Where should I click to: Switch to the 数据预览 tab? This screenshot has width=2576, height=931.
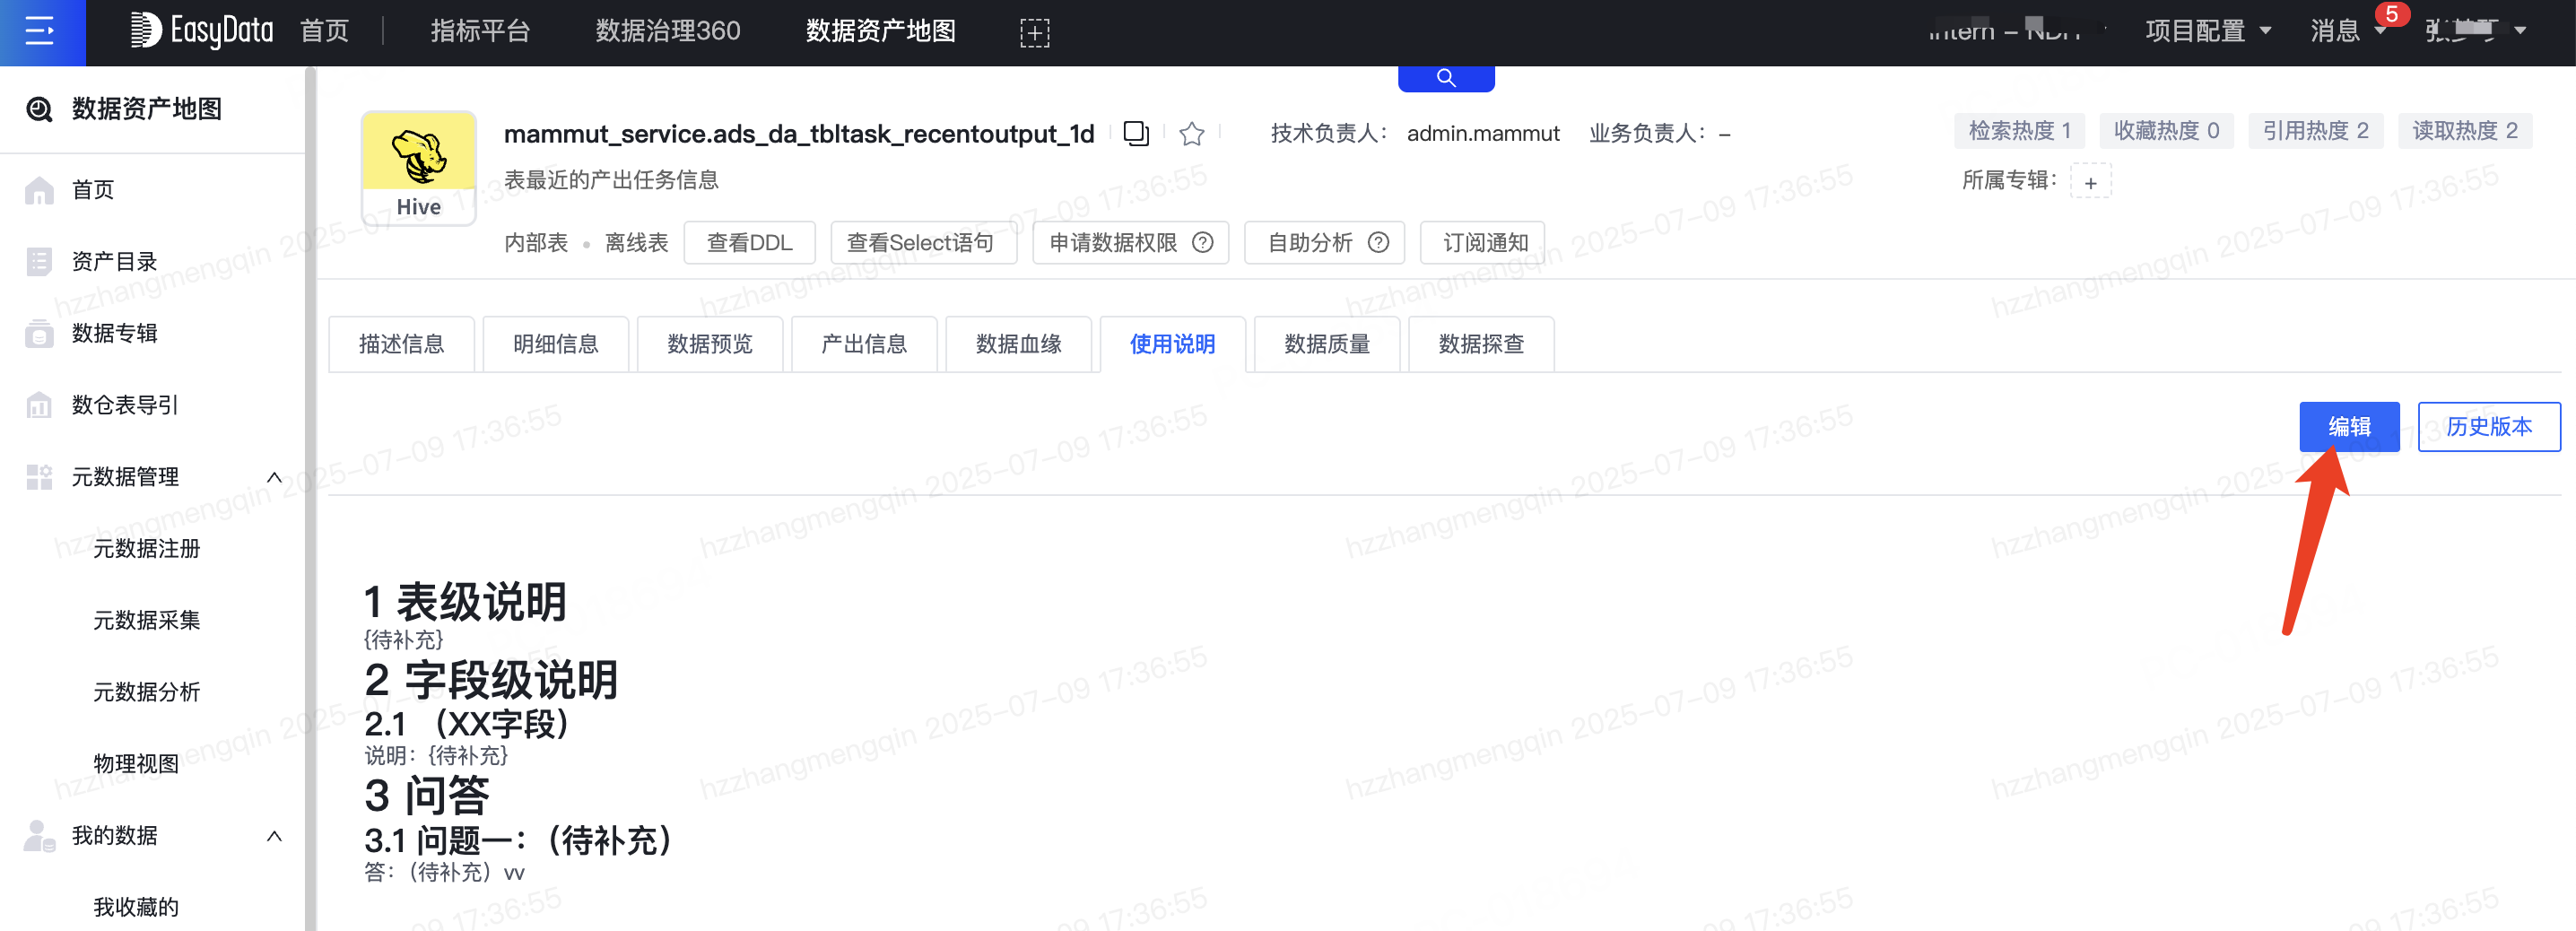[x=709, y=344]
